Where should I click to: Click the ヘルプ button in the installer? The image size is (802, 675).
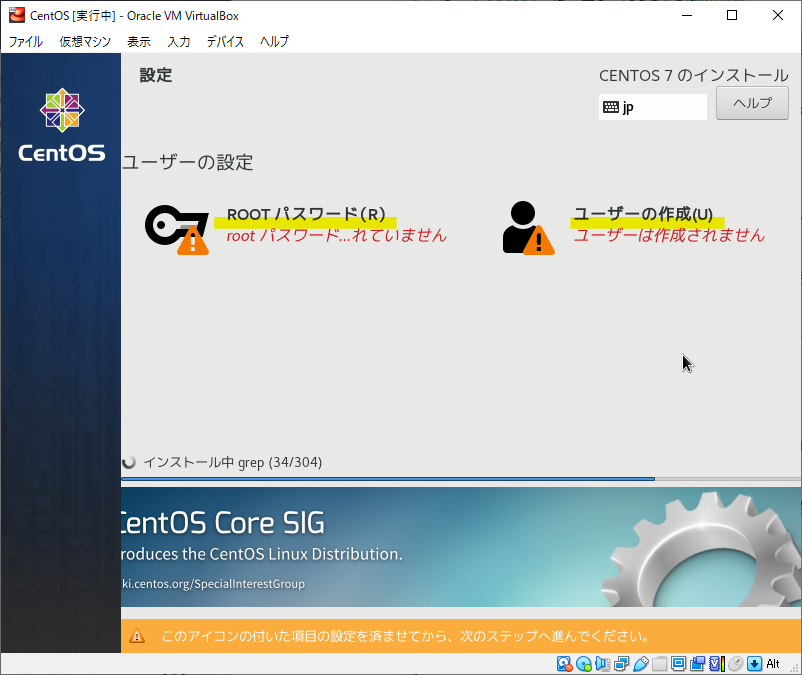[751, 103]
